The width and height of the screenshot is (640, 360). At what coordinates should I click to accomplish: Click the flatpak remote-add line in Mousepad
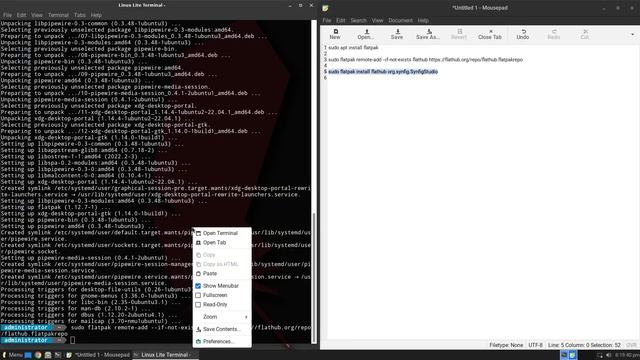[425, 60]
